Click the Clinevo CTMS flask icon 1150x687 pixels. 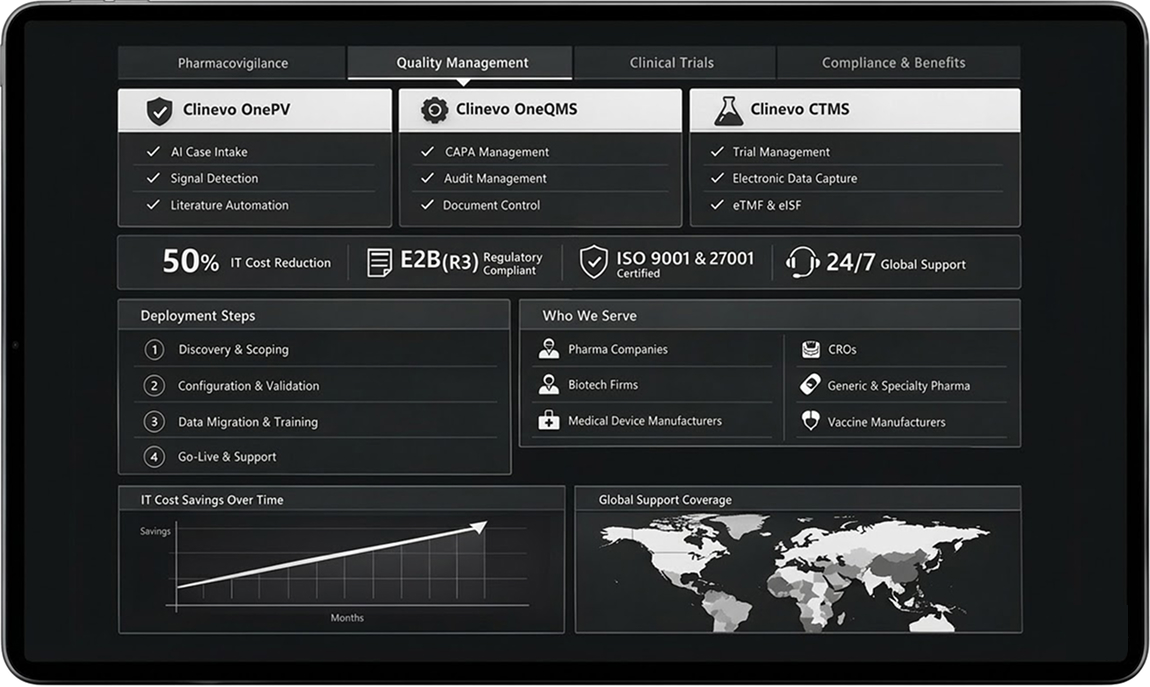pos(728,111)
